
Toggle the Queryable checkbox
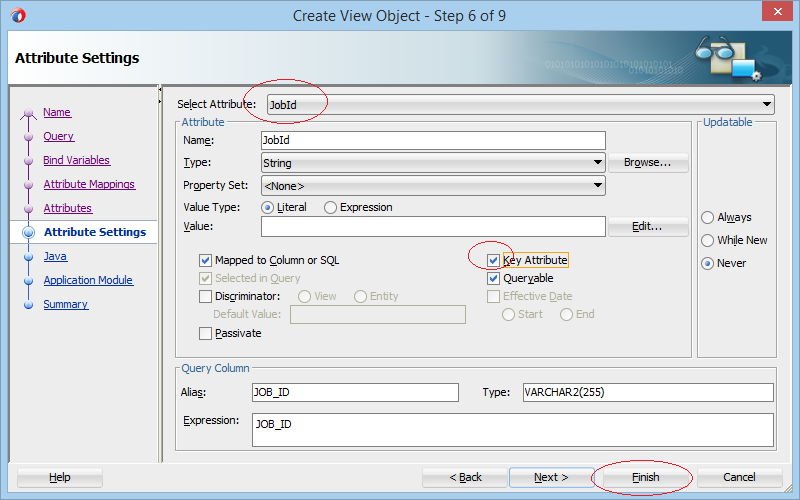[x=493, y=279]
